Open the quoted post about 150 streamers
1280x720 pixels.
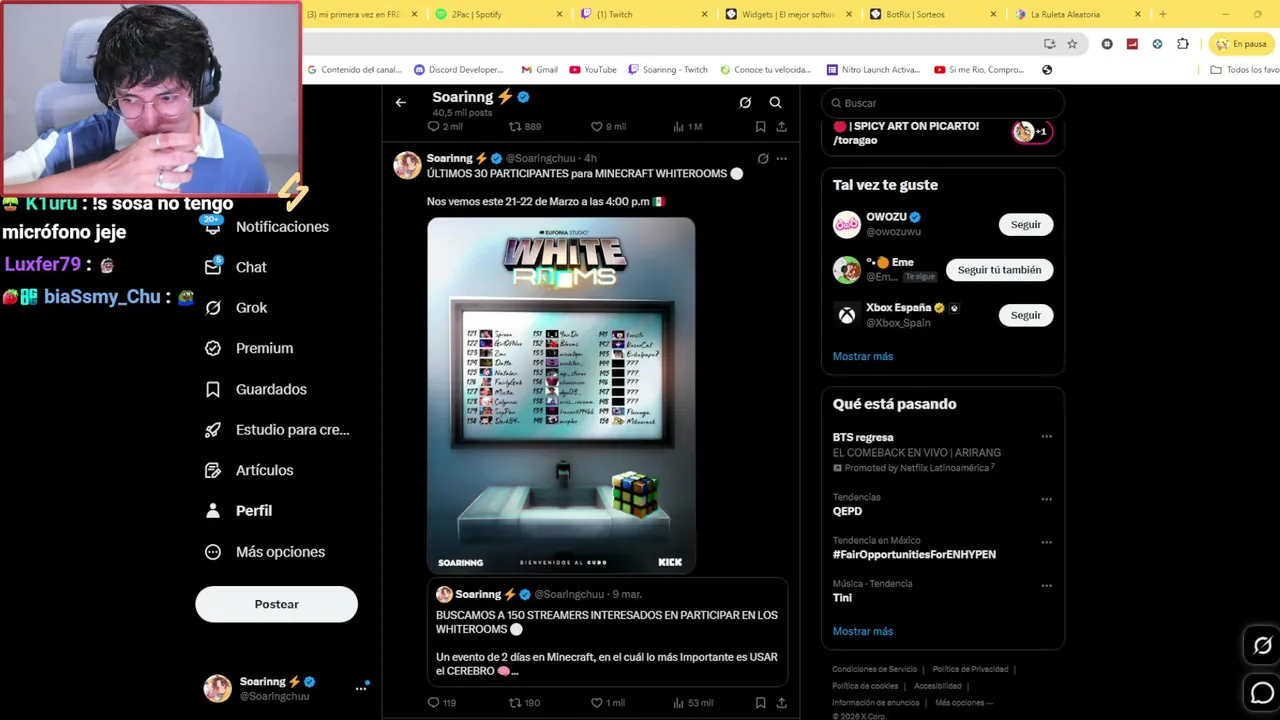tap(607, 632)
